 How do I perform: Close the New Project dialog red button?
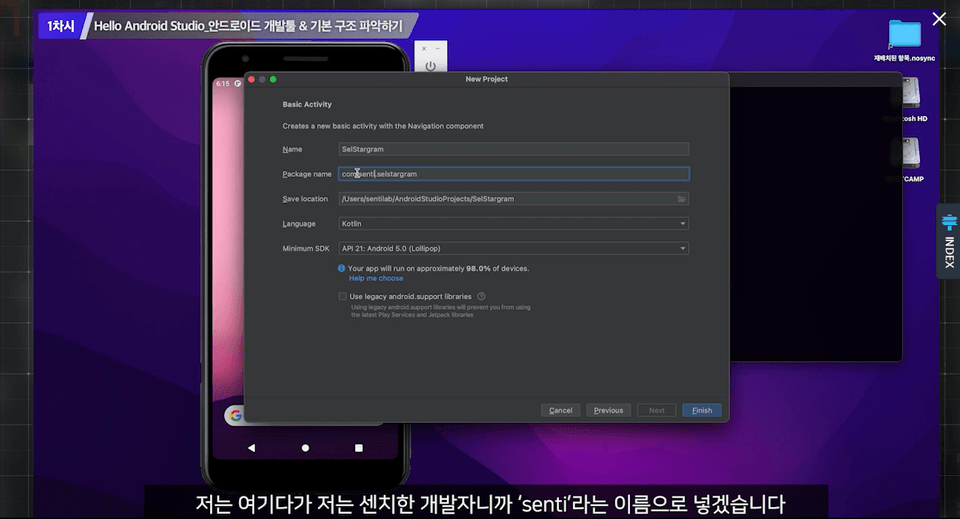coord(251,79)
